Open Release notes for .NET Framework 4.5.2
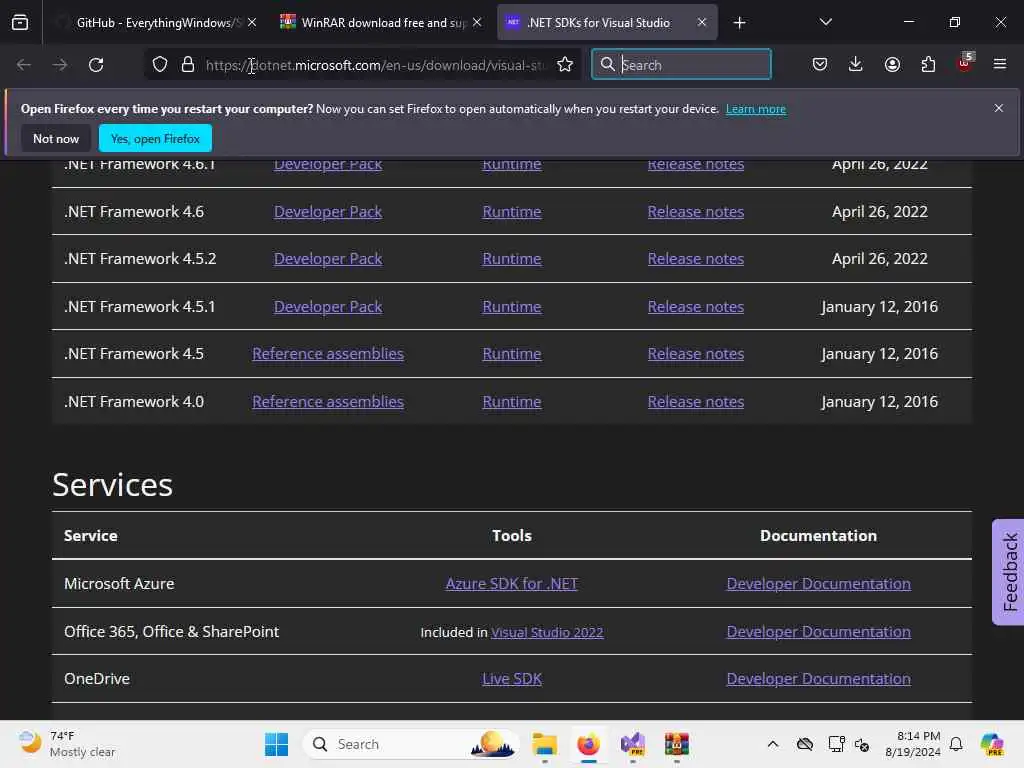 coord(696,259)
